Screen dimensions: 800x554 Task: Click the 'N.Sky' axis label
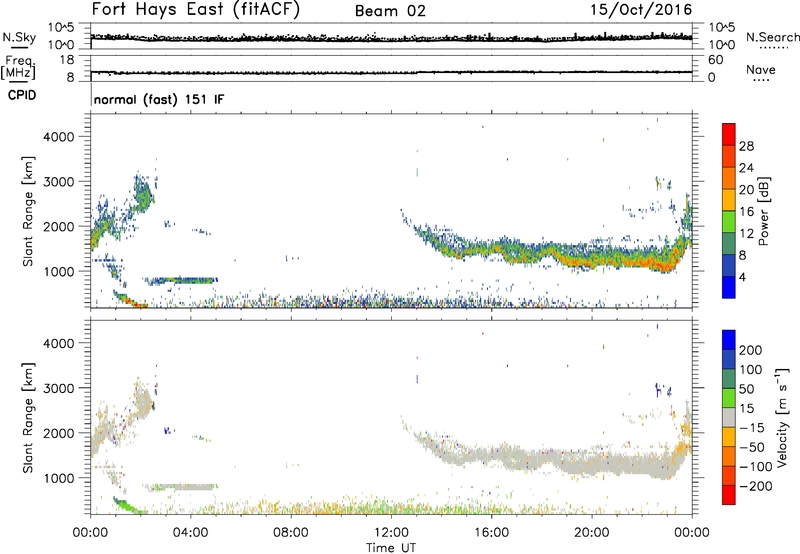tap(19, 38)
